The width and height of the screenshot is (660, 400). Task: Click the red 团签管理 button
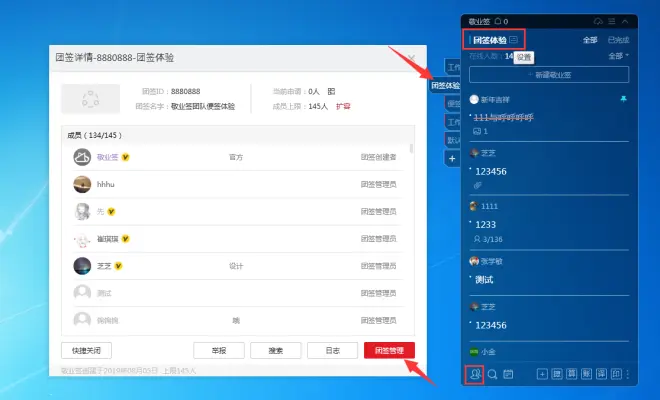(389, 350)
